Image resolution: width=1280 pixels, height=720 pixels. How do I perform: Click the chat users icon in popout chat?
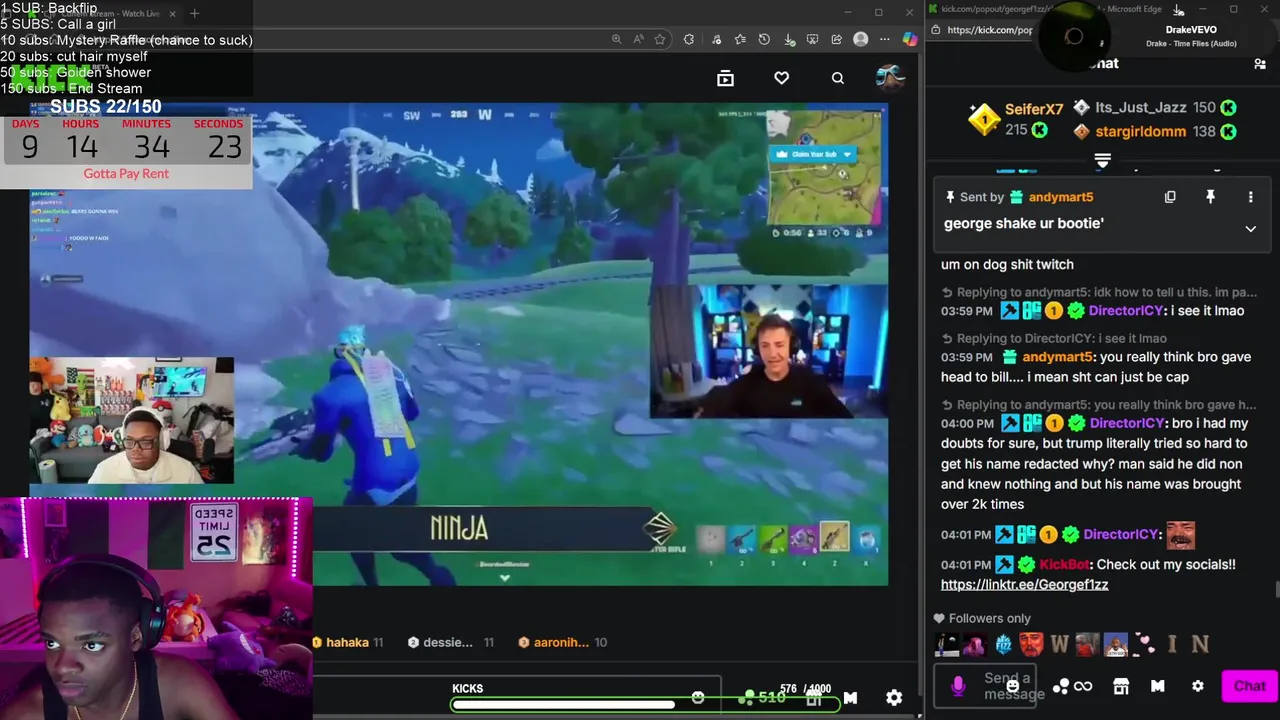tap(1260, 63)
